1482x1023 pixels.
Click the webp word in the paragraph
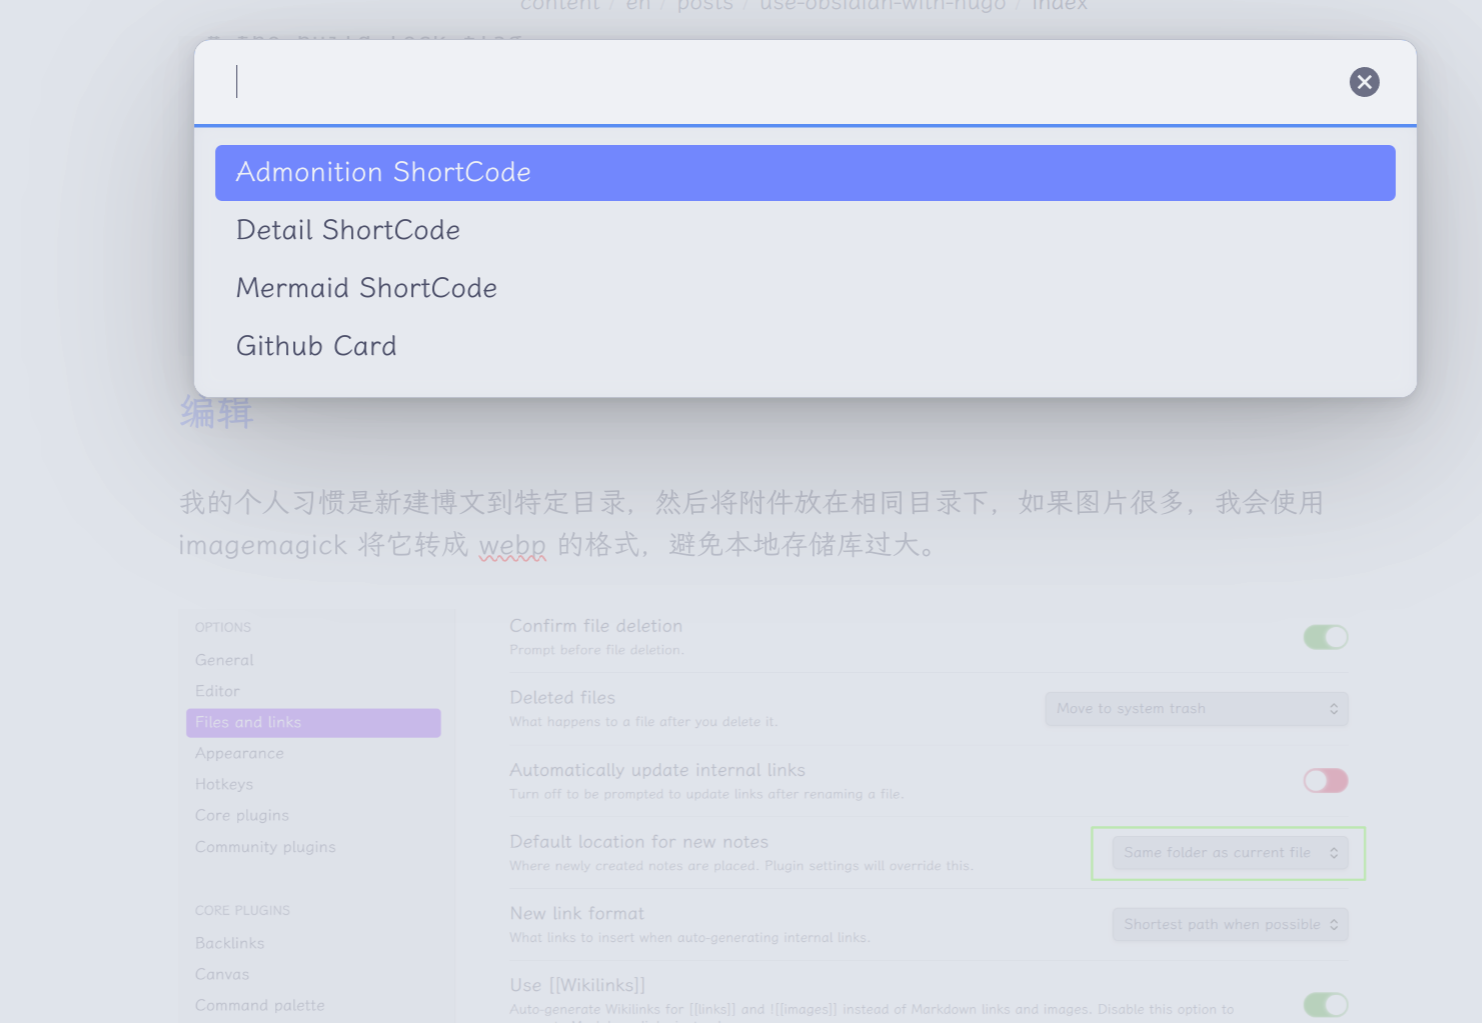(x=512, y=545)
